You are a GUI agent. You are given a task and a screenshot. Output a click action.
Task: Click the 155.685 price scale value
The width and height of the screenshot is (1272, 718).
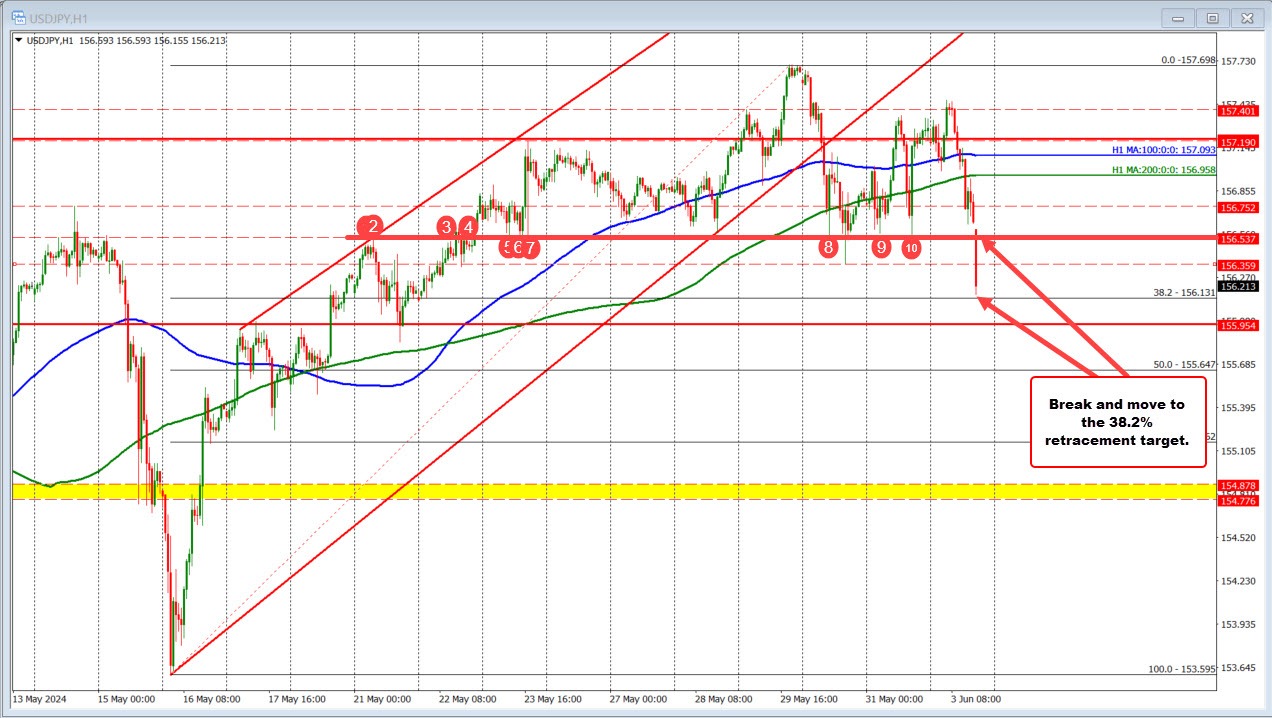(1240, 364)
